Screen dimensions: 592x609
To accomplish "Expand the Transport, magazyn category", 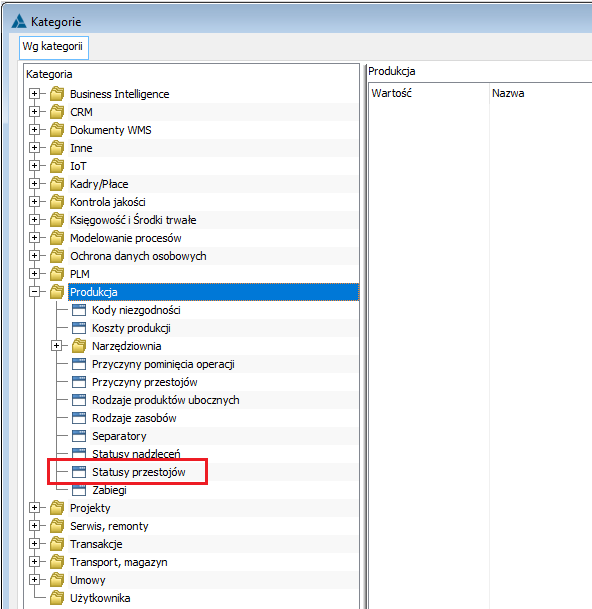I will 35,562.
